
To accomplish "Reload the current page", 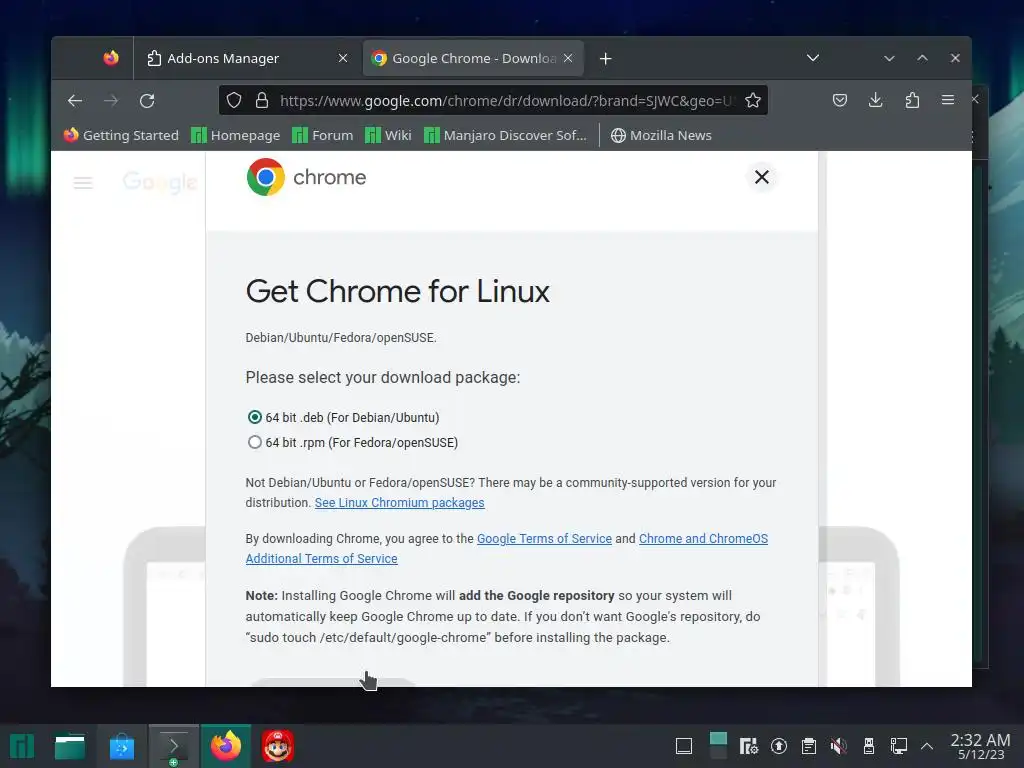I will tap(147, 101).
